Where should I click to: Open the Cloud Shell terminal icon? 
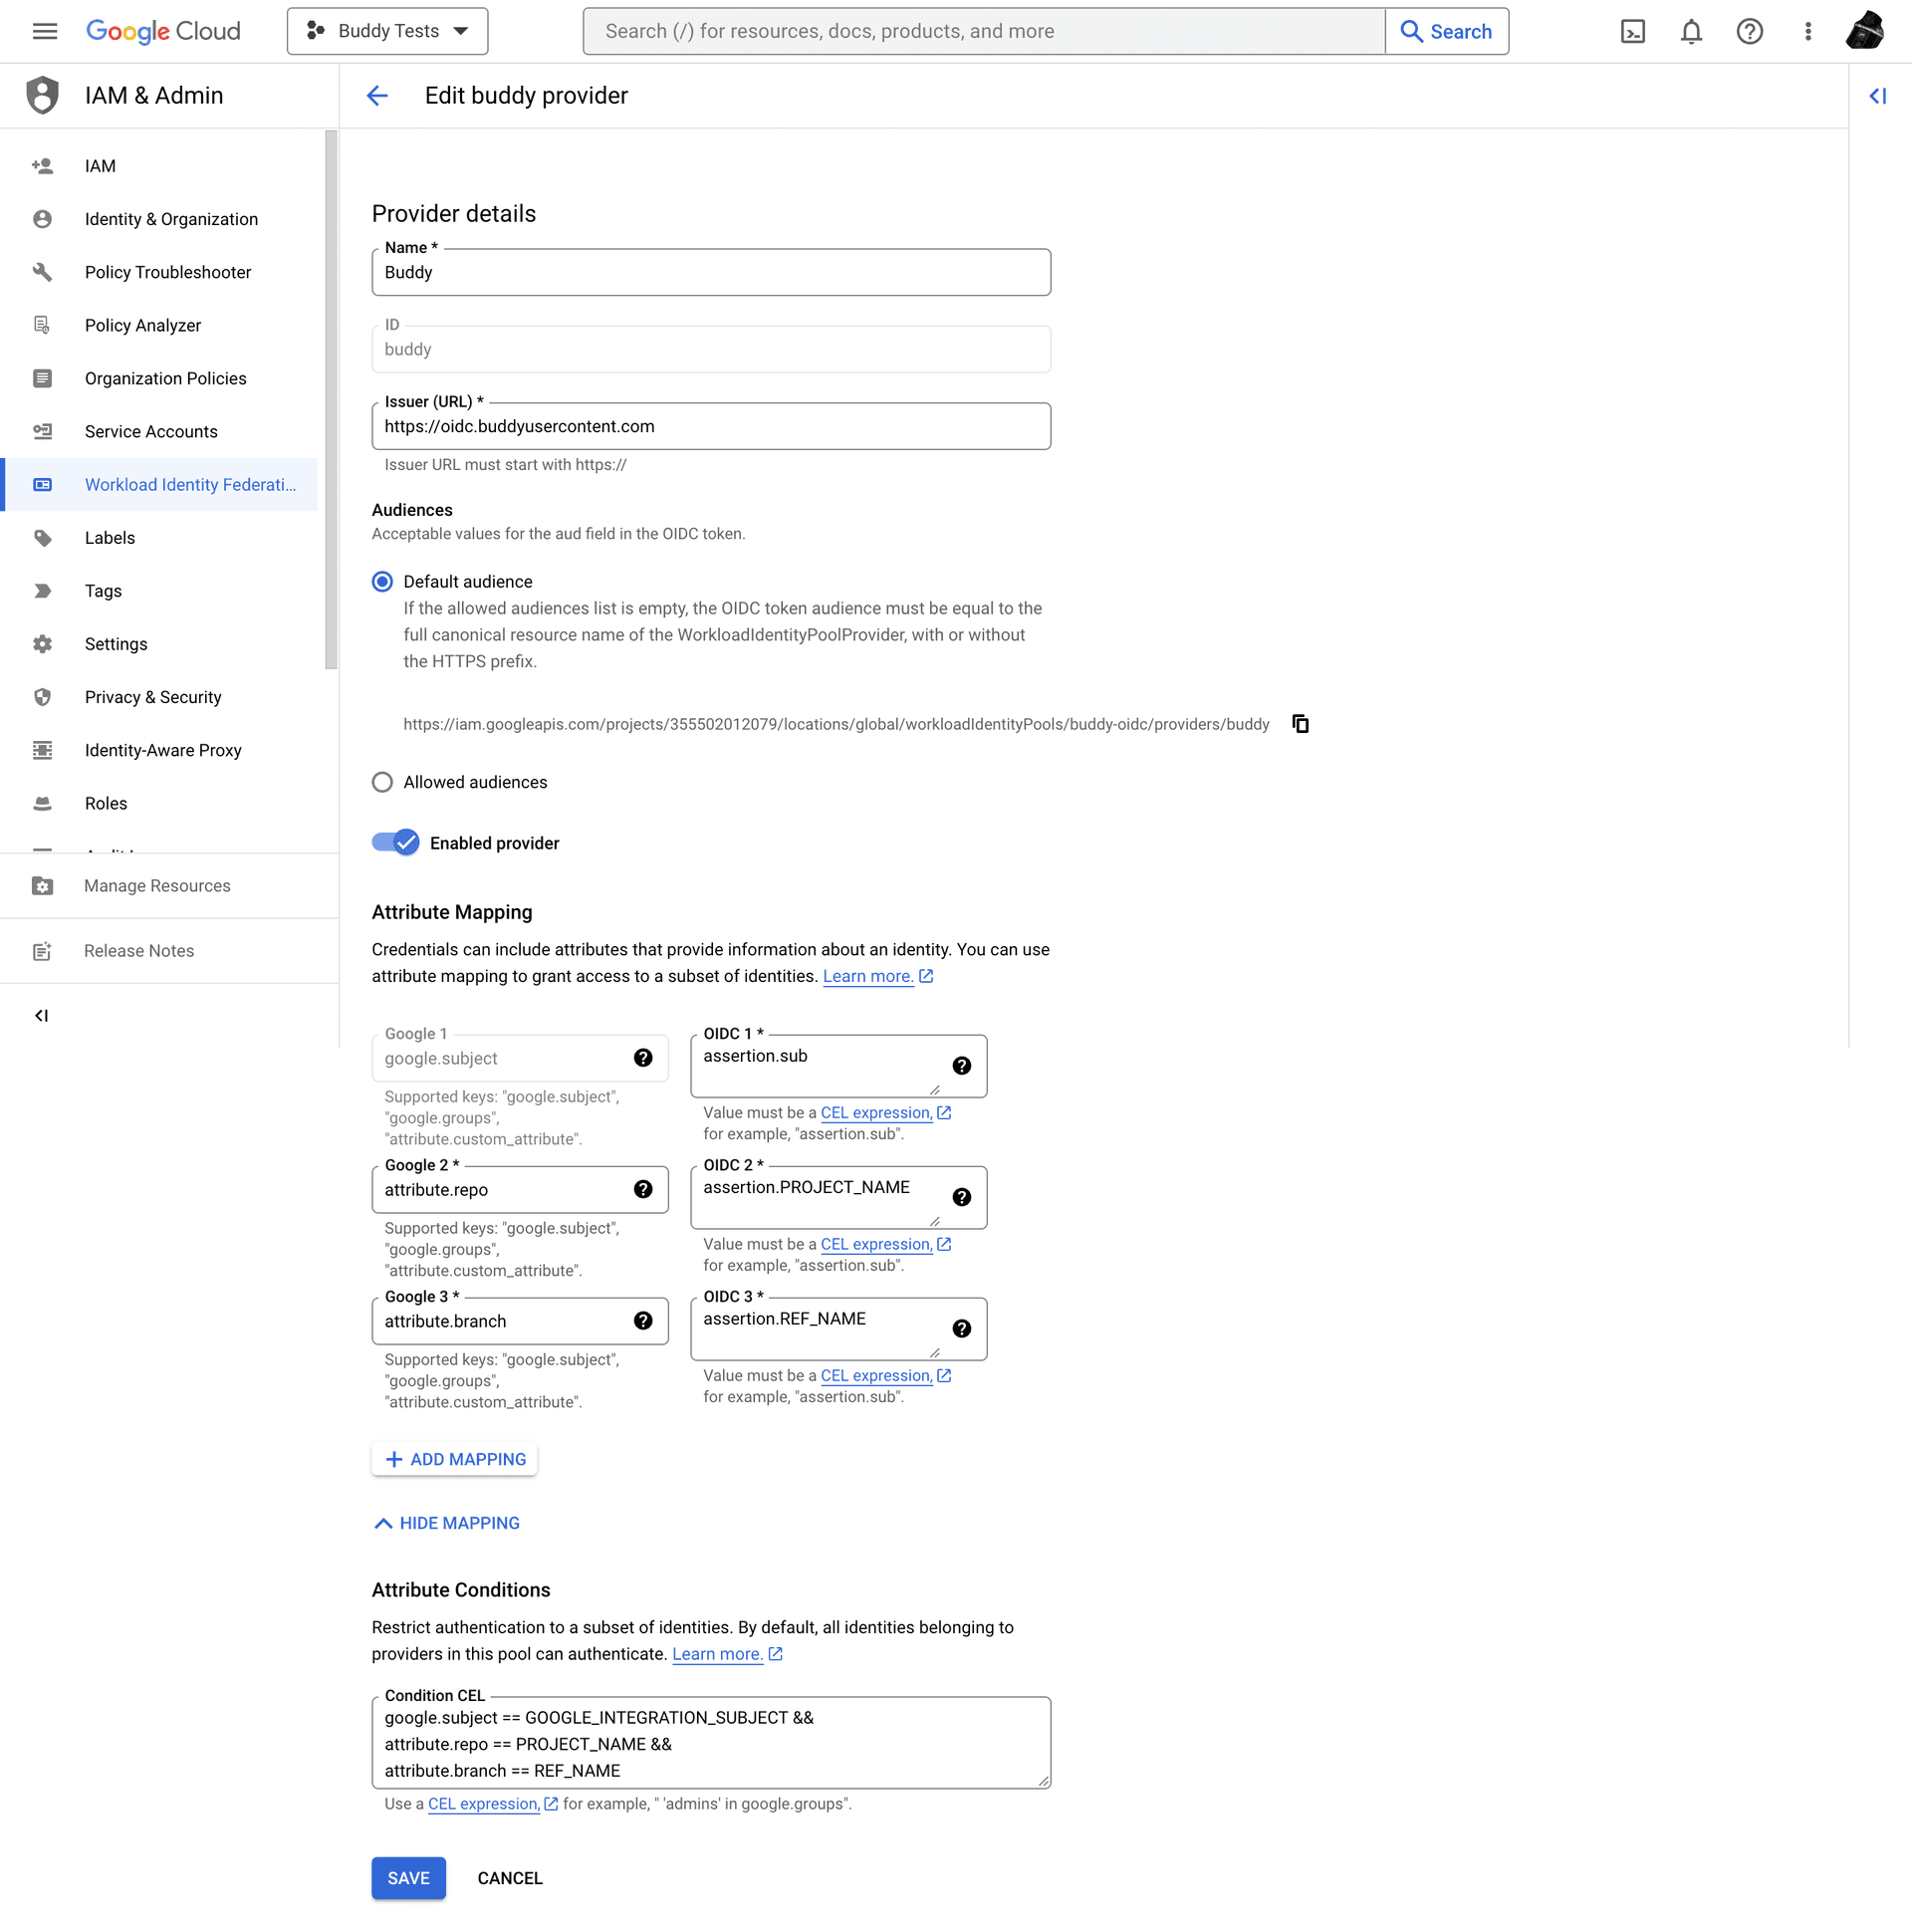coord(1632,31)
